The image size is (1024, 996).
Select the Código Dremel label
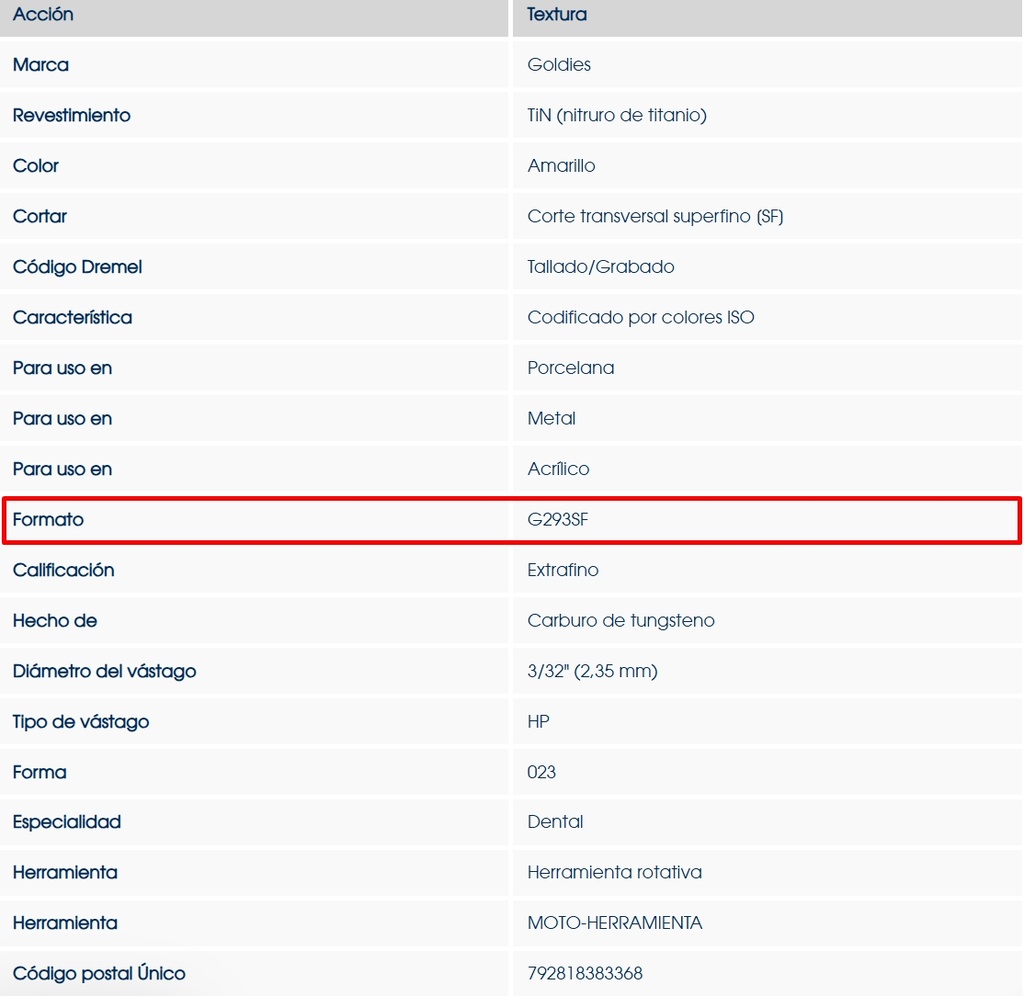(x=77, y=267)
